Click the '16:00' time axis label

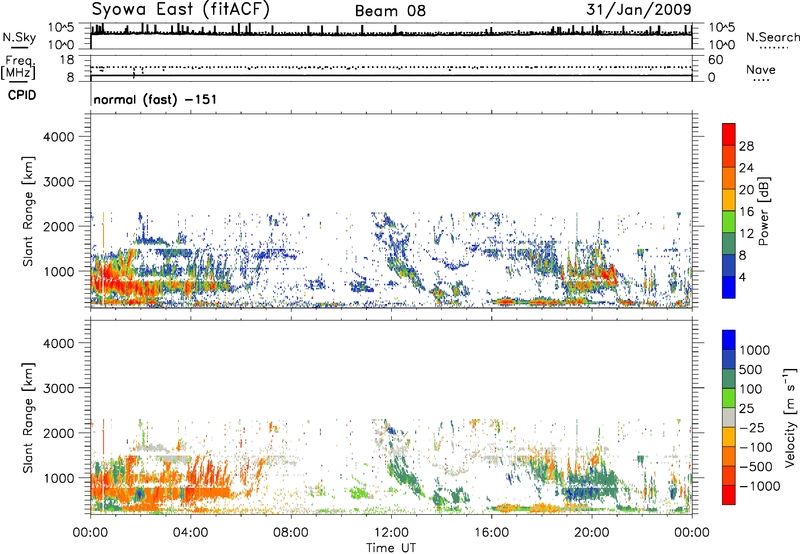491,533
